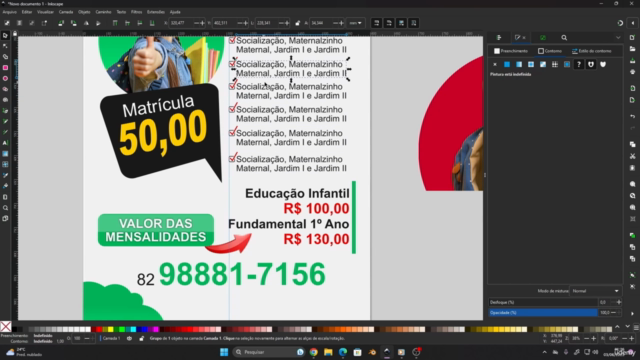
Task: Click the no-color X palette swatch
Action: tap(6, 327)
